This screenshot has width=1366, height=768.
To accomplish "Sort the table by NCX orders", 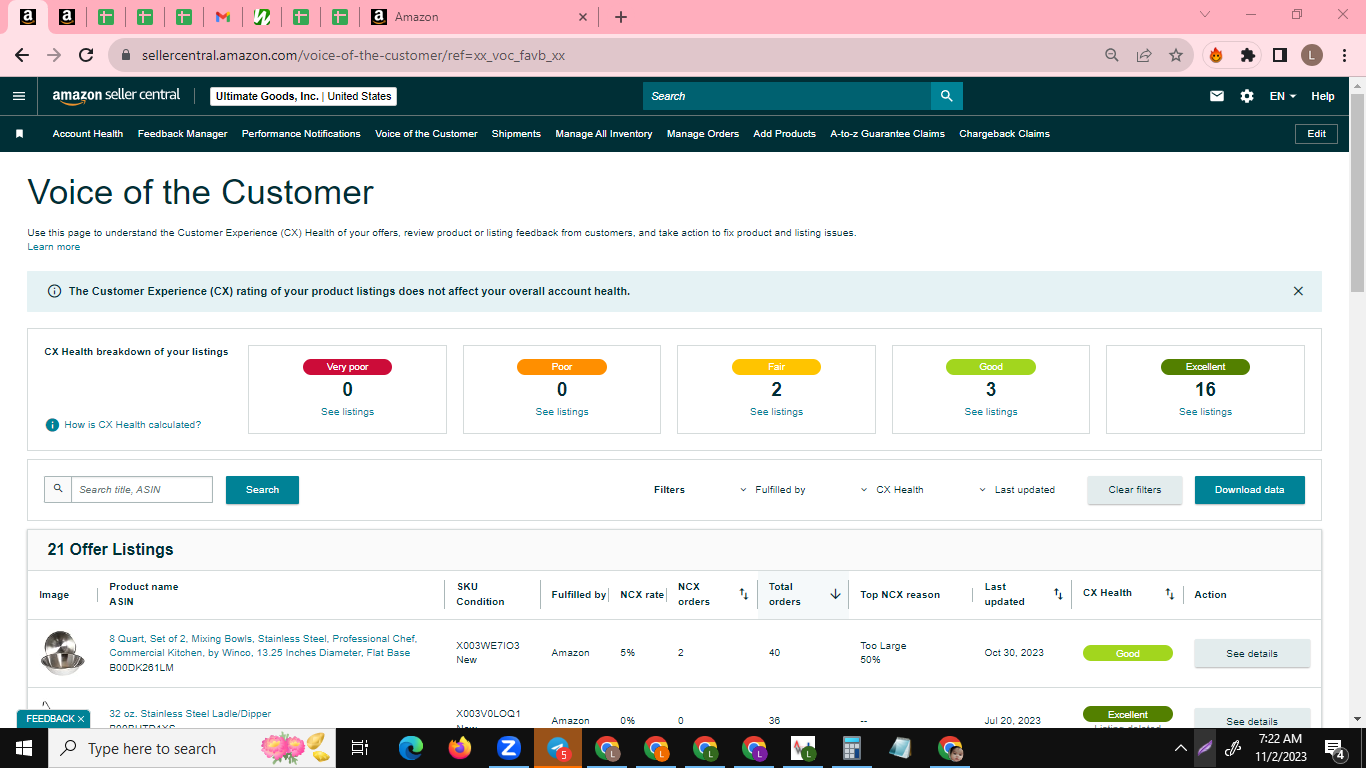I will point(743,594).
